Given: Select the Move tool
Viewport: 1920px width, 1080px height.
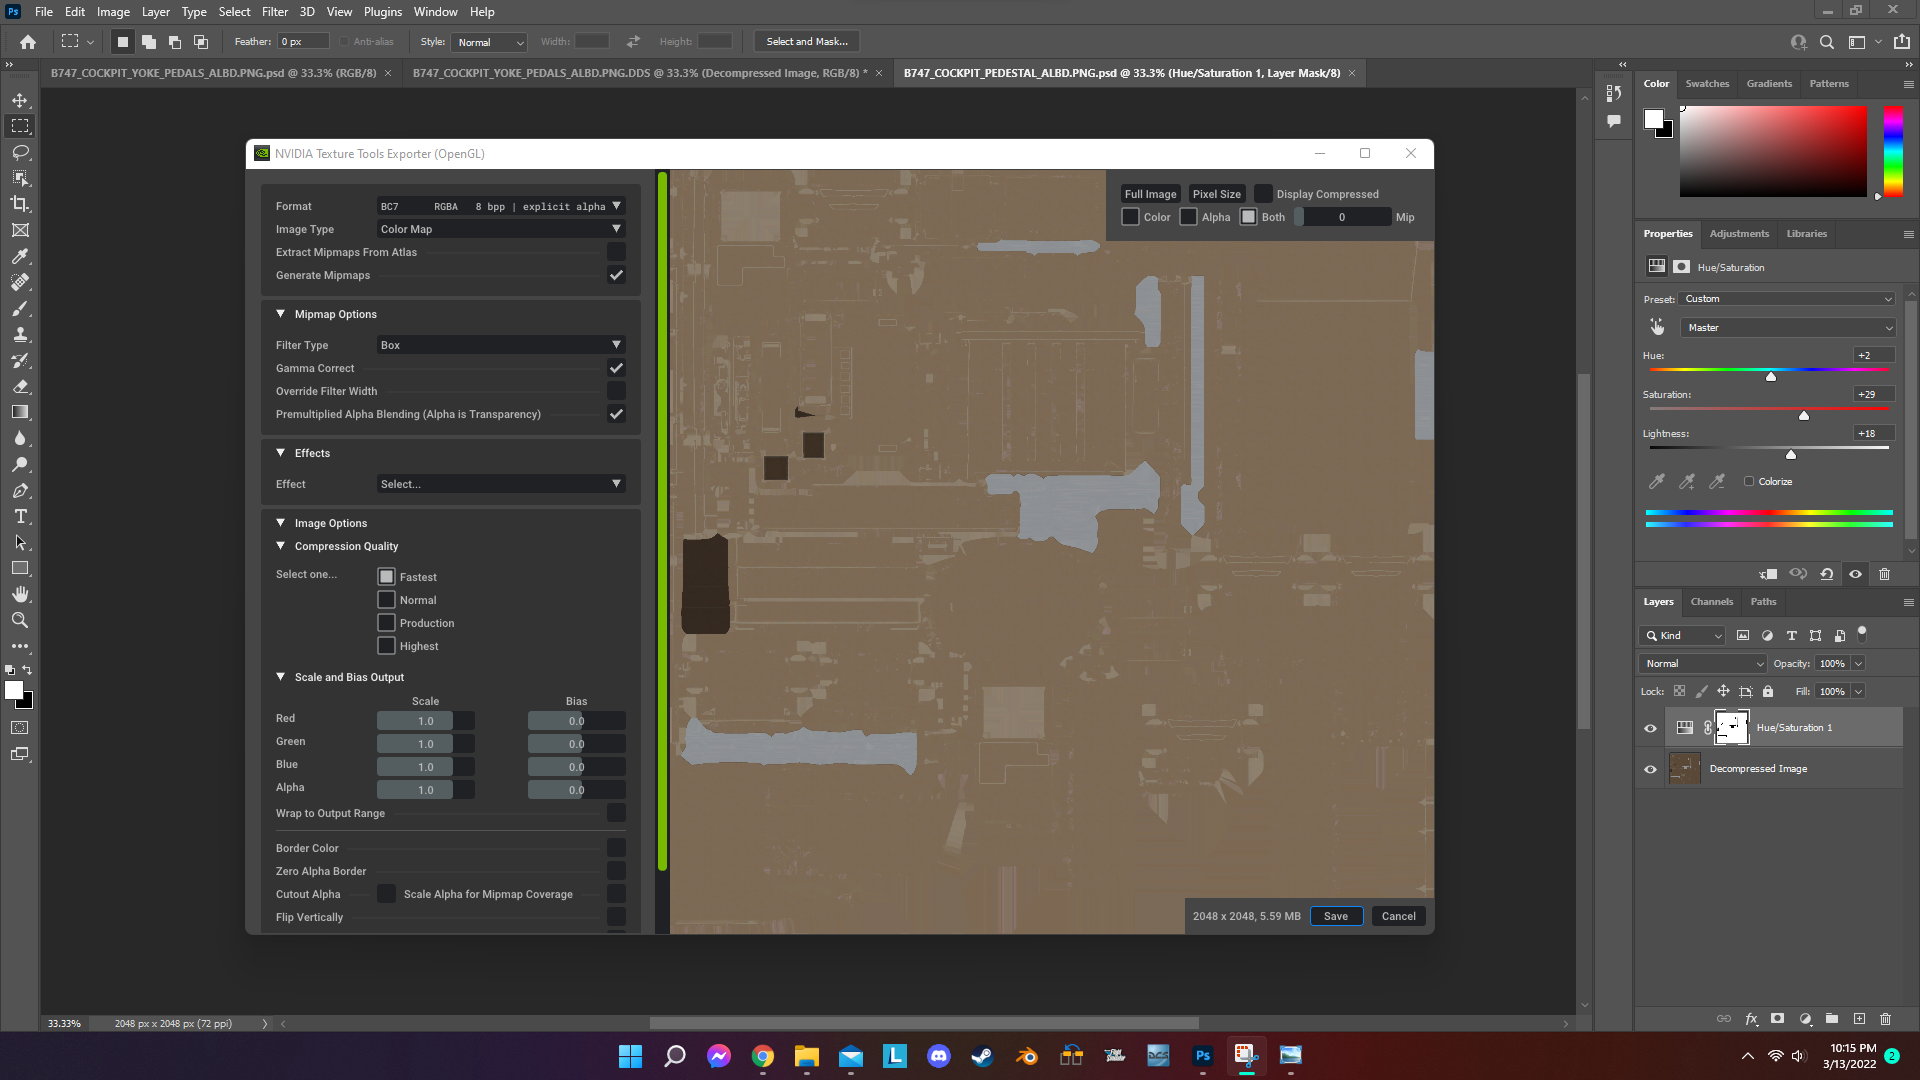Looking at the screenshot, I should pyautogui.click(x=20, y=100).
